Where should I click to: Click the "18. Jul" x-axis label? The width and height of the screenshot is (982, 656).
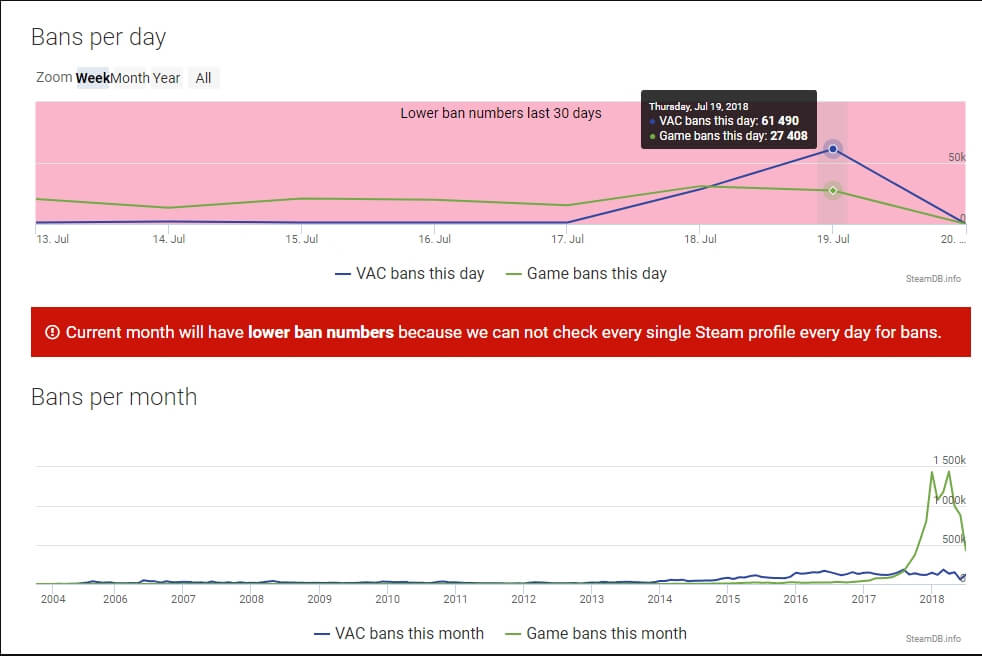point(700,239)
